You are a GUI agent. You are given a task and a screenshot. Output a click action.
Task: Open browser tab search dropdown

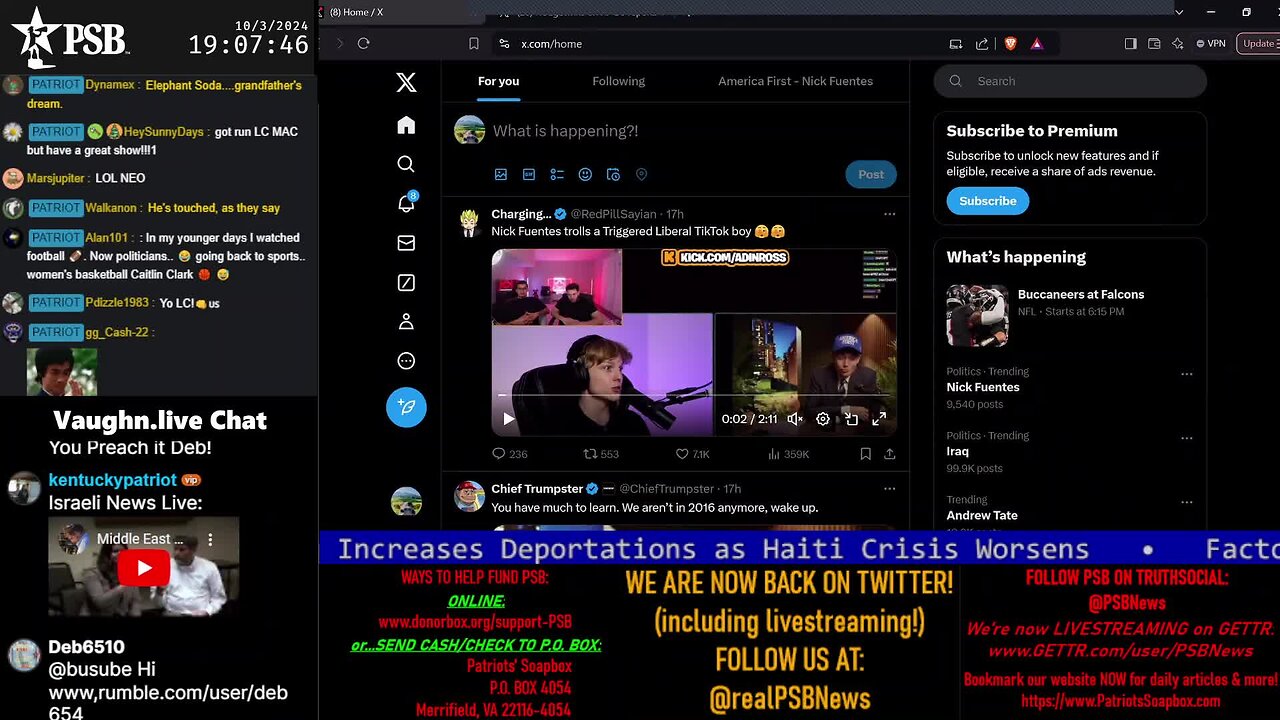(x=1179, y=12)
